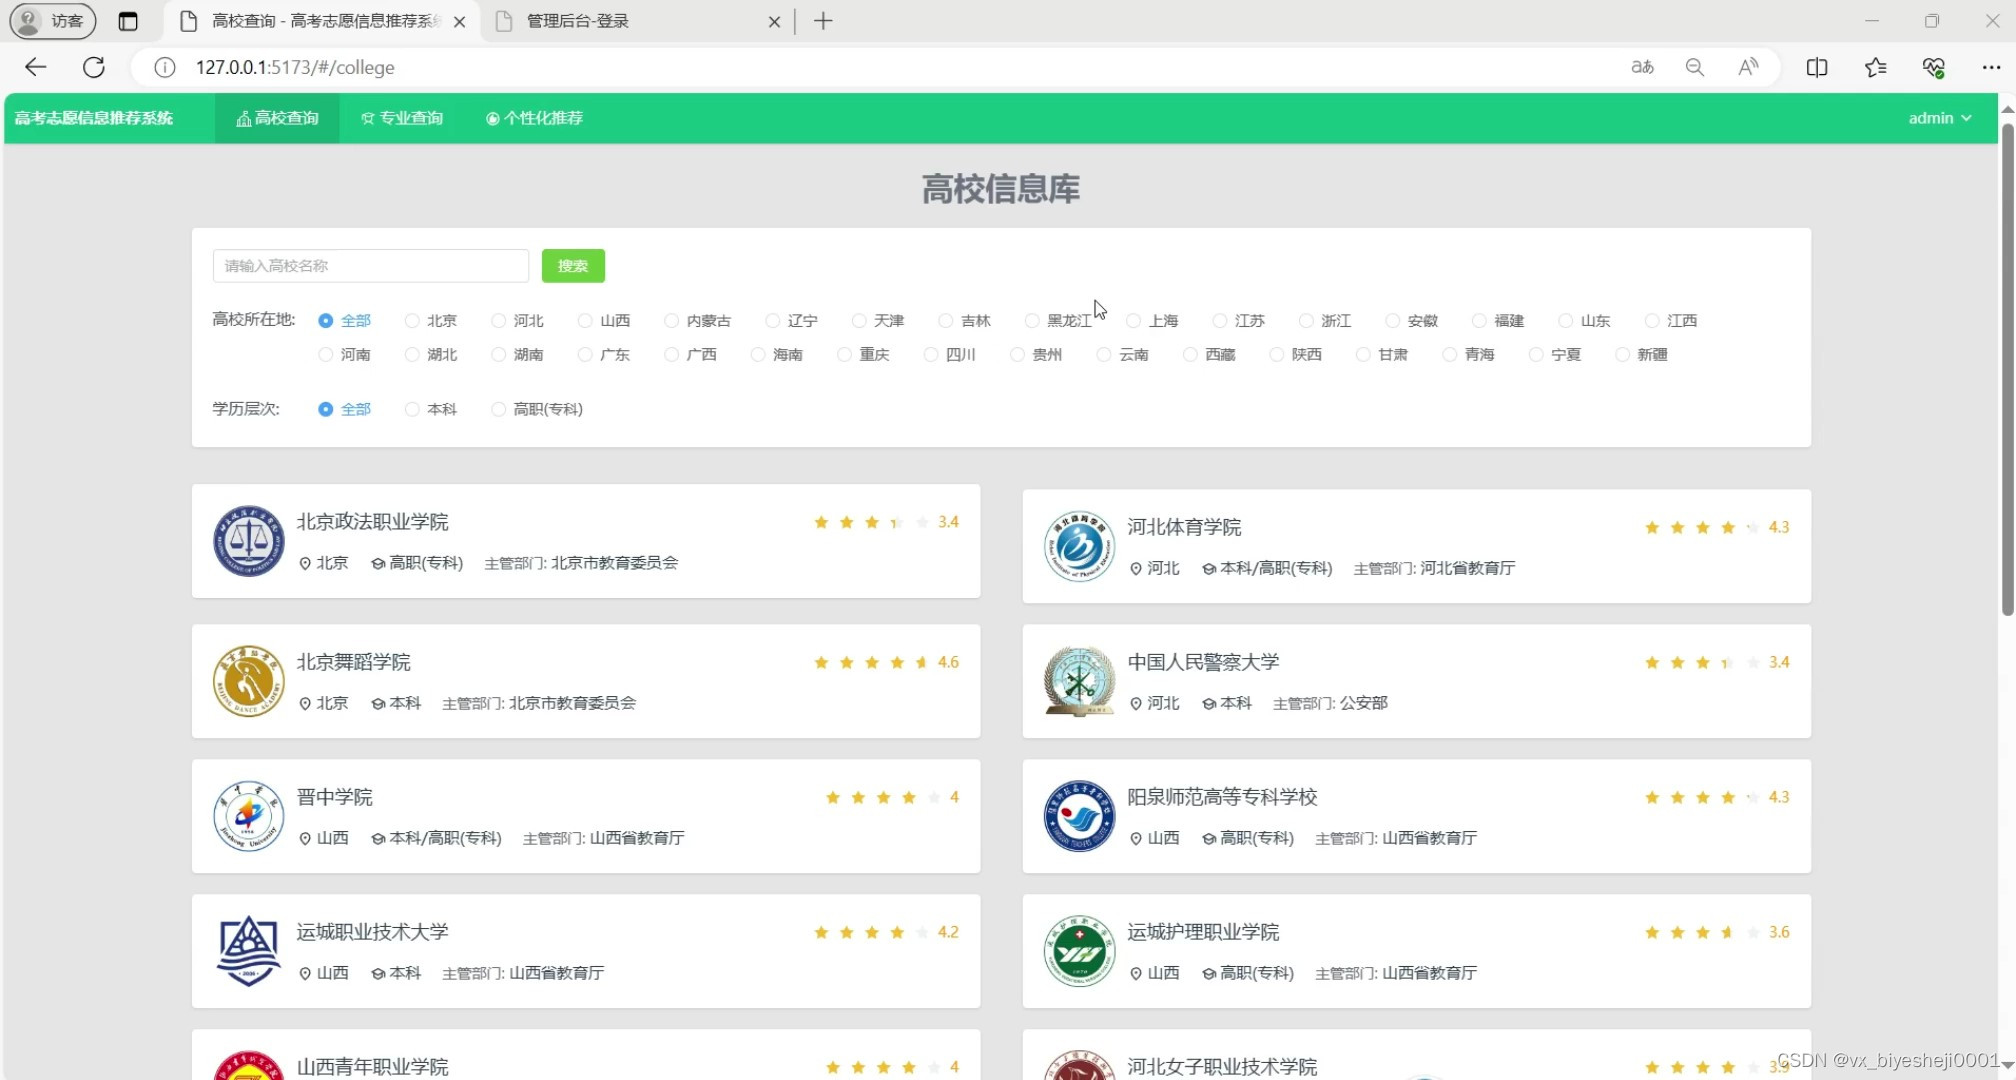Viewport: 2016px width, 1080px height.
Task: Click the browser refresh icon
Action: click(94, 67)
